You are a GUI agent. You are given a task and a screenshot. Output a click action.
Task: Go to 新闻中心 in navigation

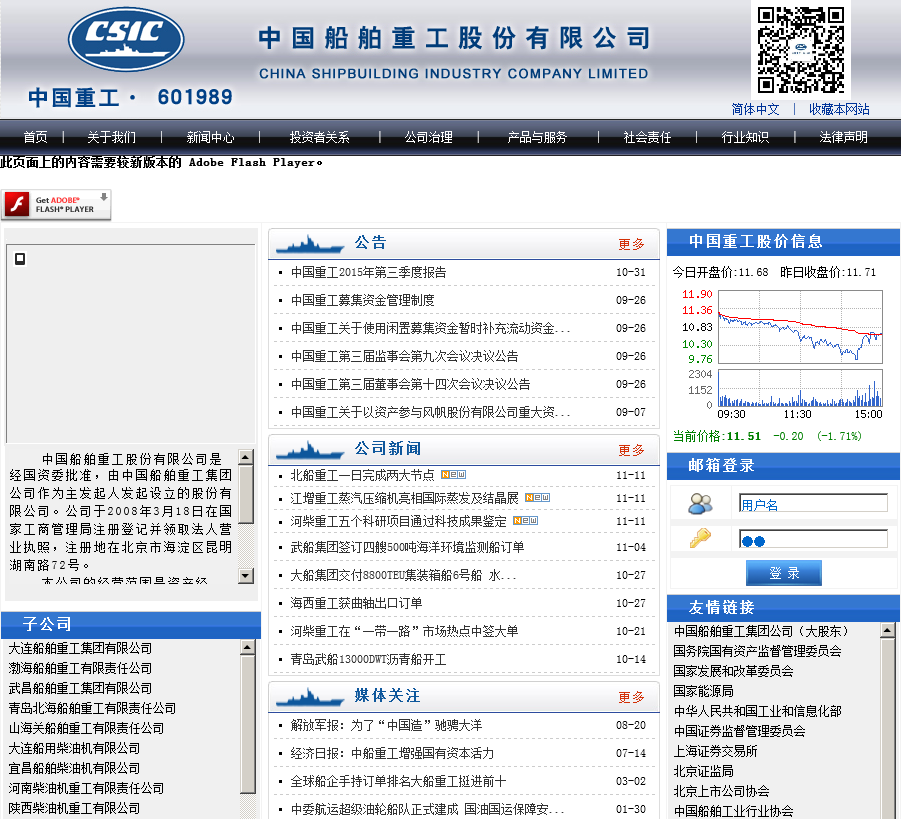[x=210, y=137]
